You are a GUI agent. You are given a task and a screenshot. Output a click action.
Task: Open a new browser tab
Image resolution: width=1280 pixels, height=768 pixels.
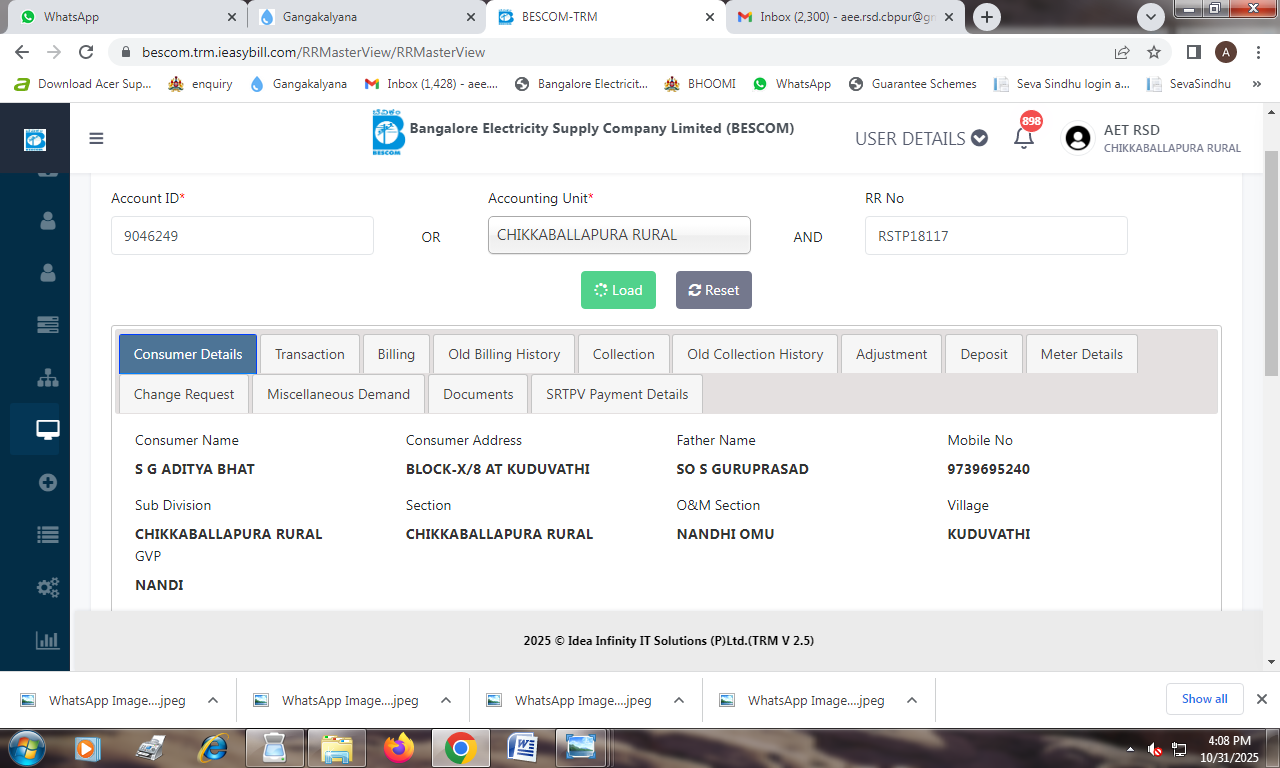click(987, 17)
